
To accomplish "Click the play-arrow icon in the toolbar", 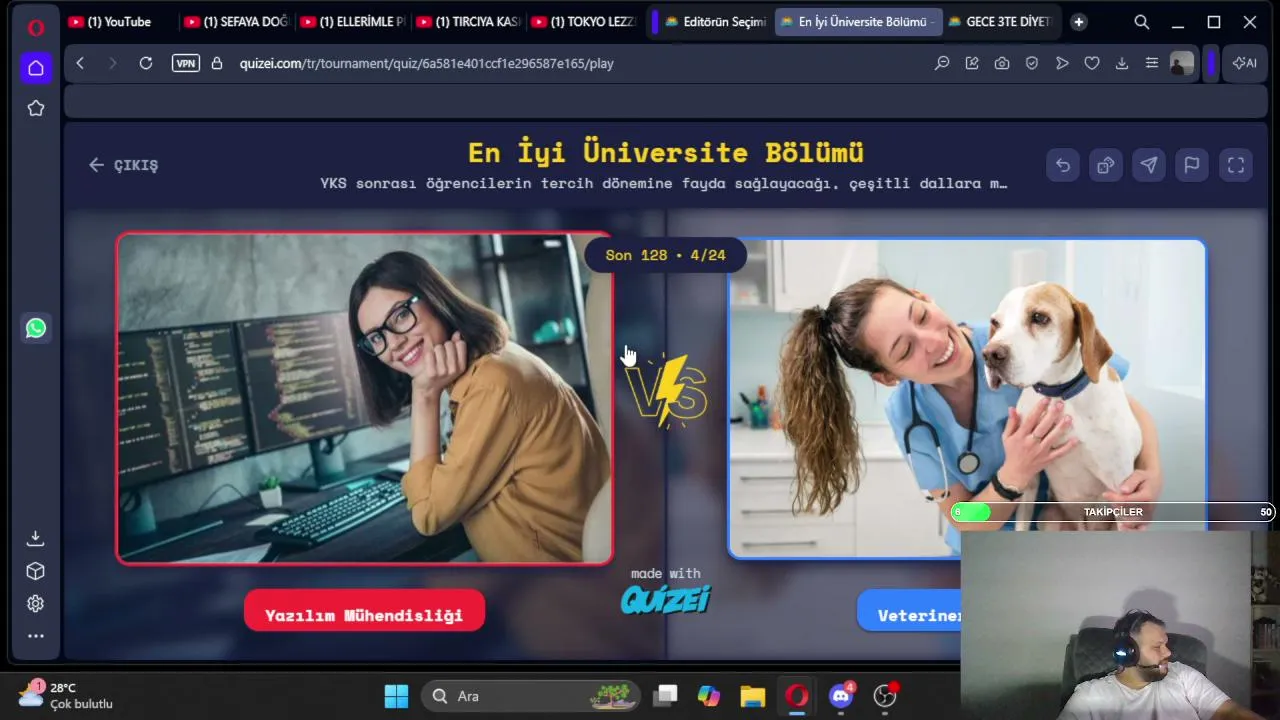I will point(1062,63).
